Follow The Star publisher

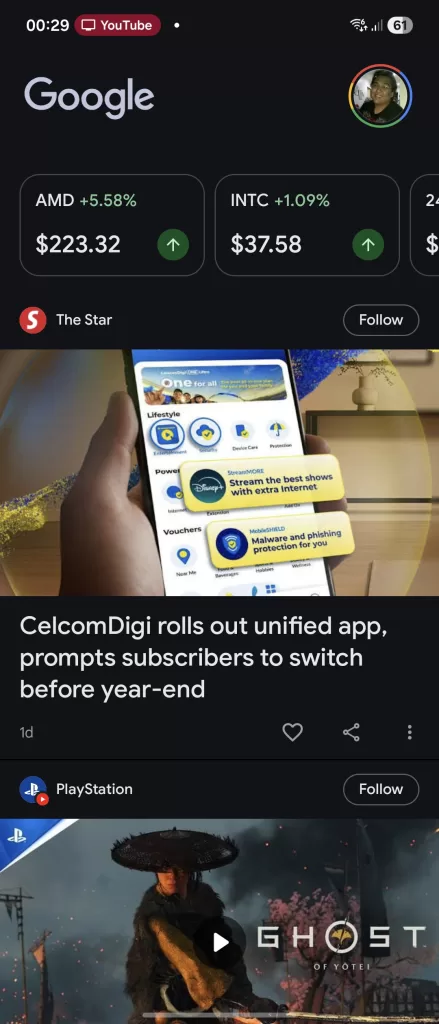pyautogui.click(x=381, y=320)
